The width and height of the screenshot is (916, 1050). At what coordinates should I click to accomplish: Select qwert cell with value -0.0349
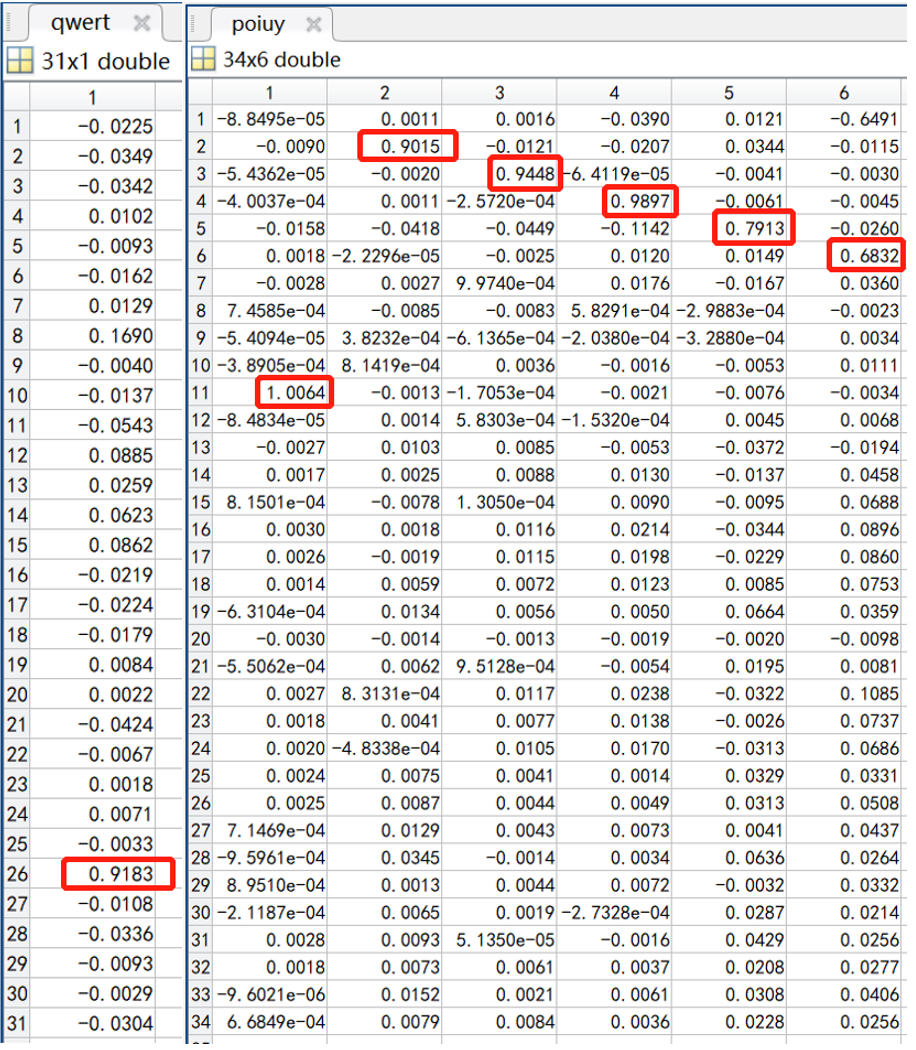click(93, 156)
